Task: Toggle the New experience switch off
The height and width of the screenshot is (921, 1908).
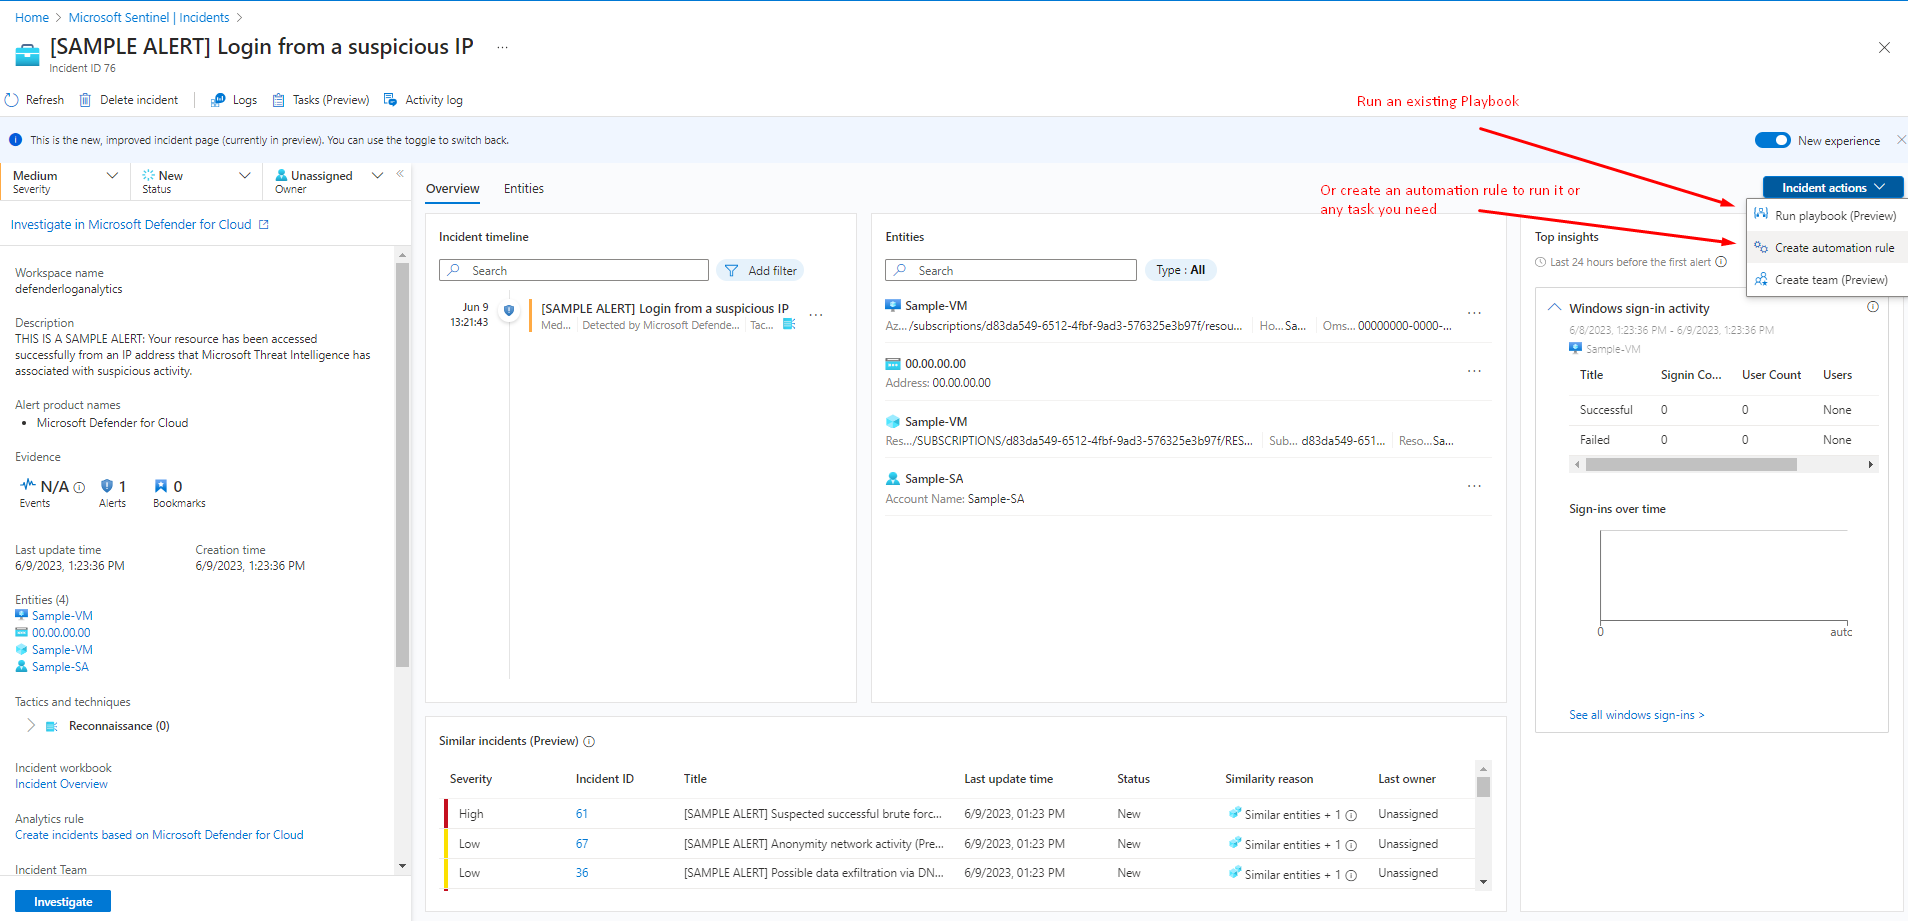Action: tap(1772, 140)
